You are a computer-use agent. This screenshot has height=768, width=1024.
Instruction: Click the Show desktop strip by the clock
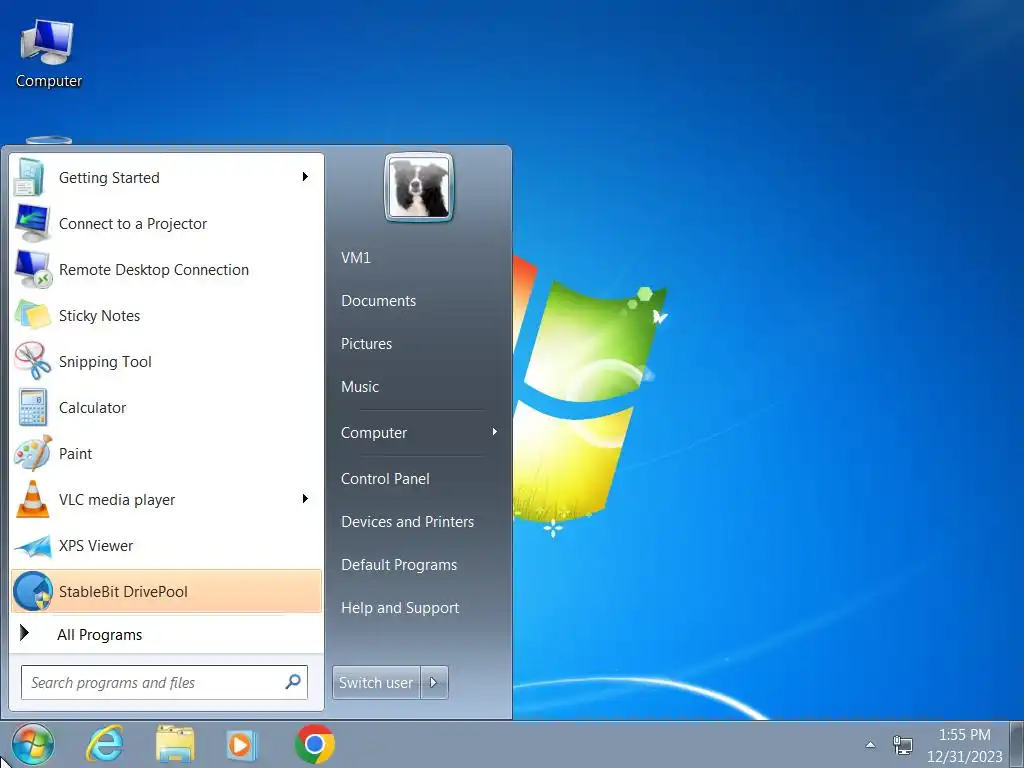[x=1017, y=744]
